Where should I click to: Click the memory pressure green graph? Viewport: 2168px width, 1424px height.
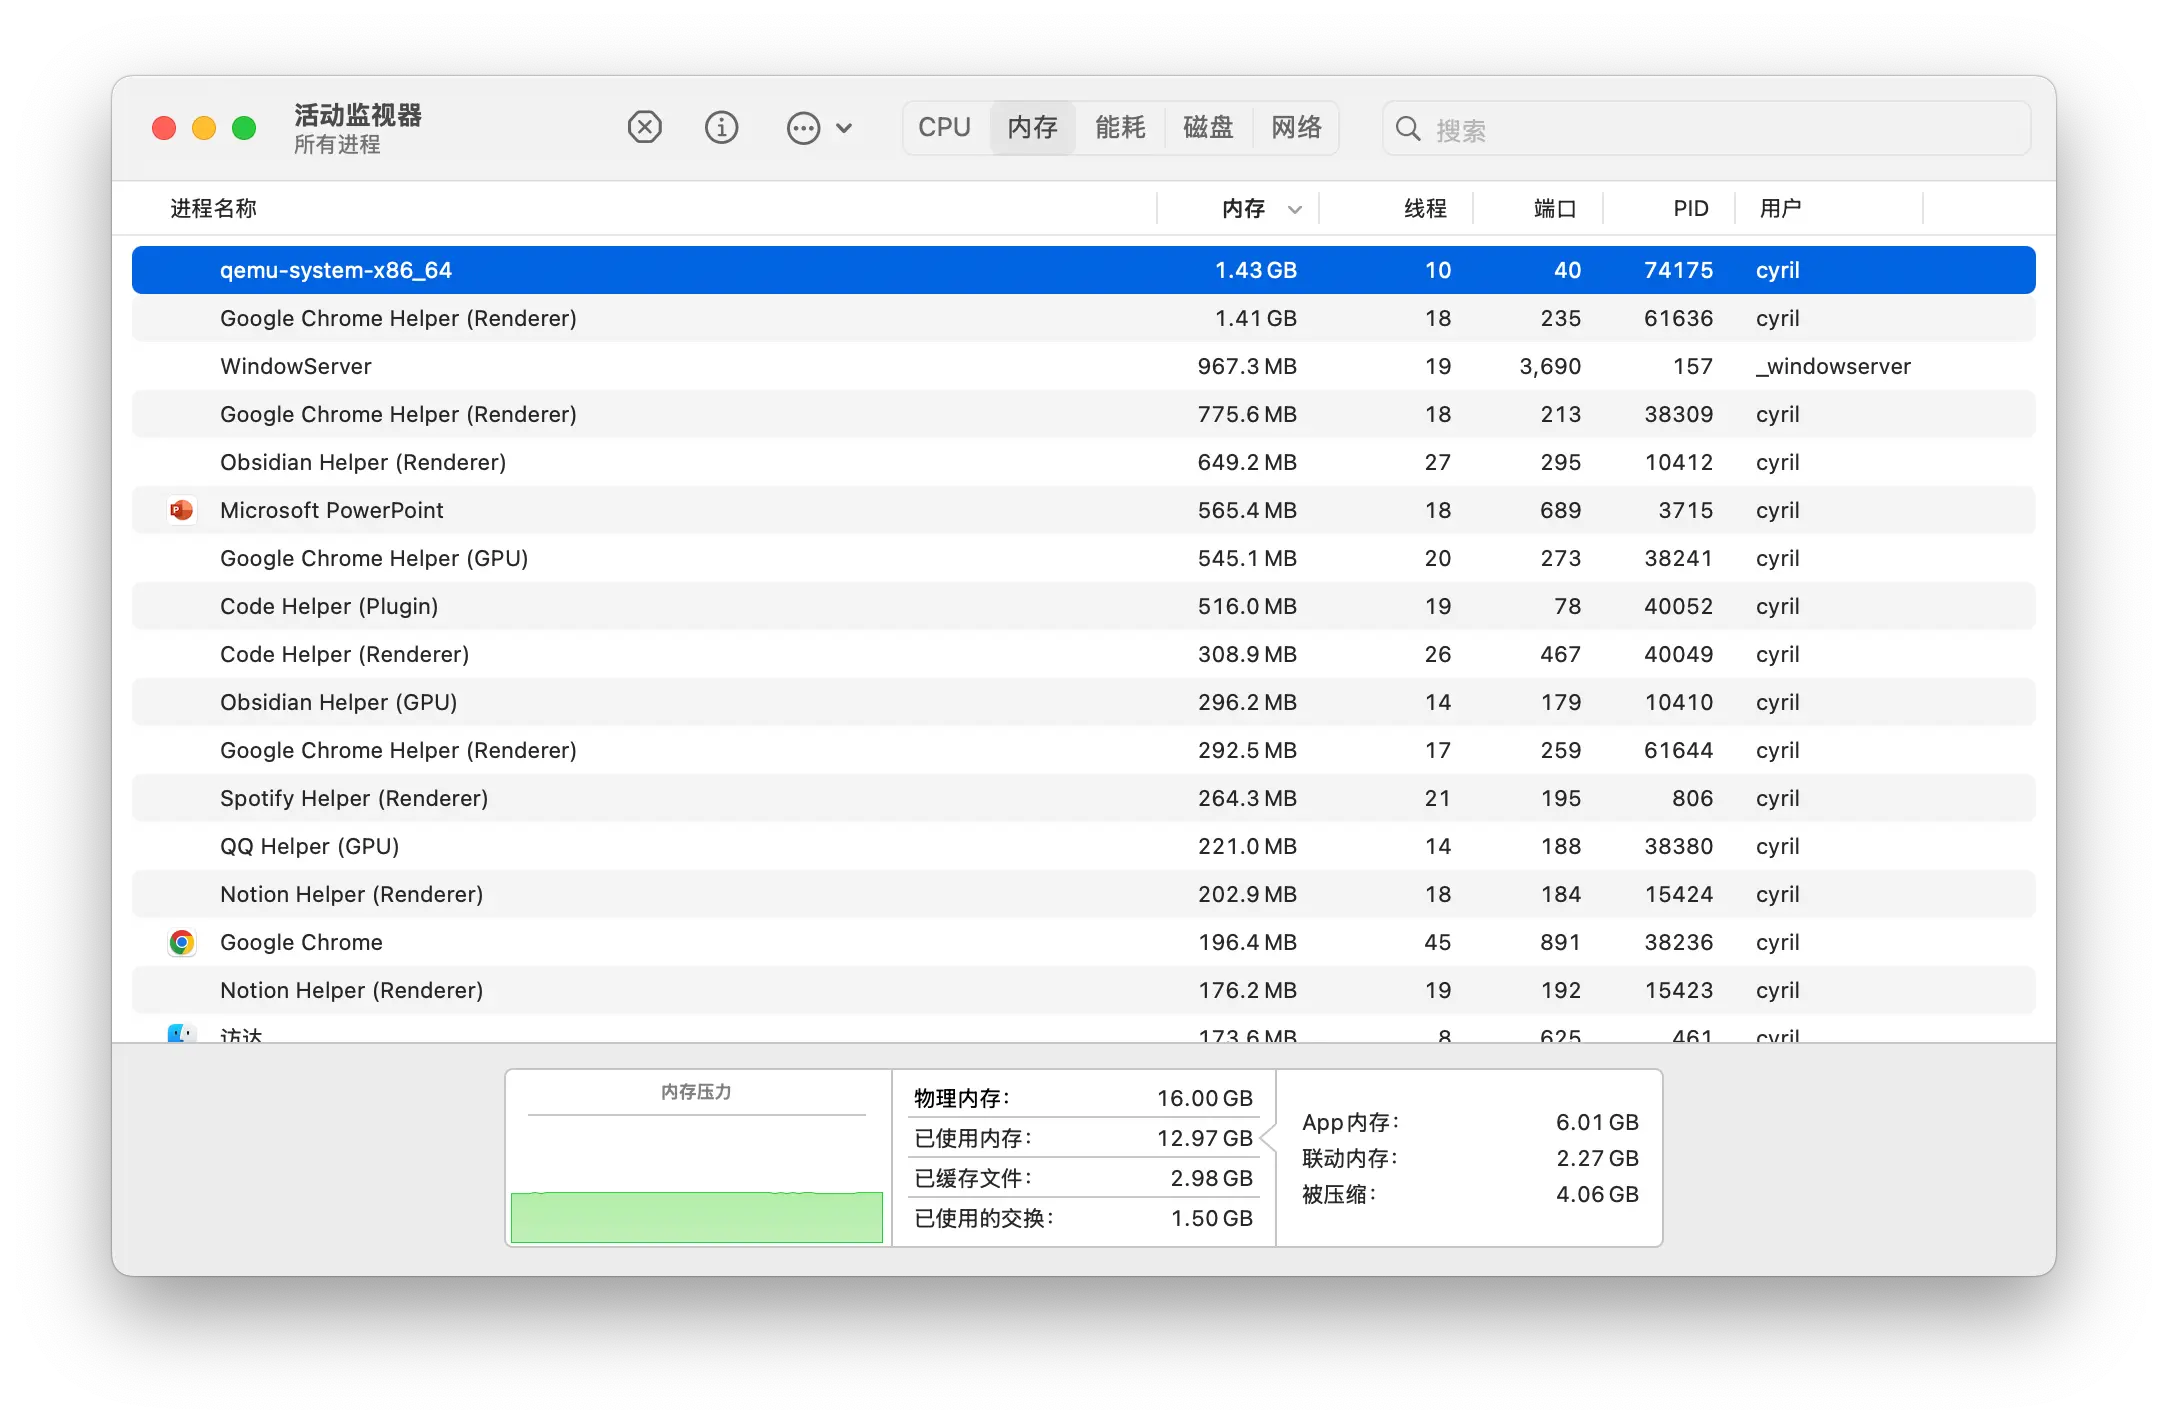point(697,1216)
